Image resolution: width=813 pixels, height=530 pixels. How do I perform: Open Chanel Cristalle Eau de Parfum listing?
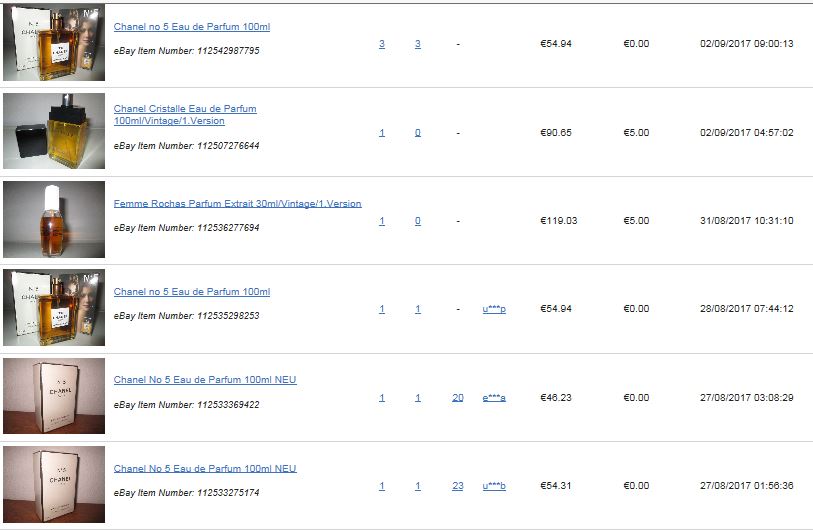pos(185,115)
